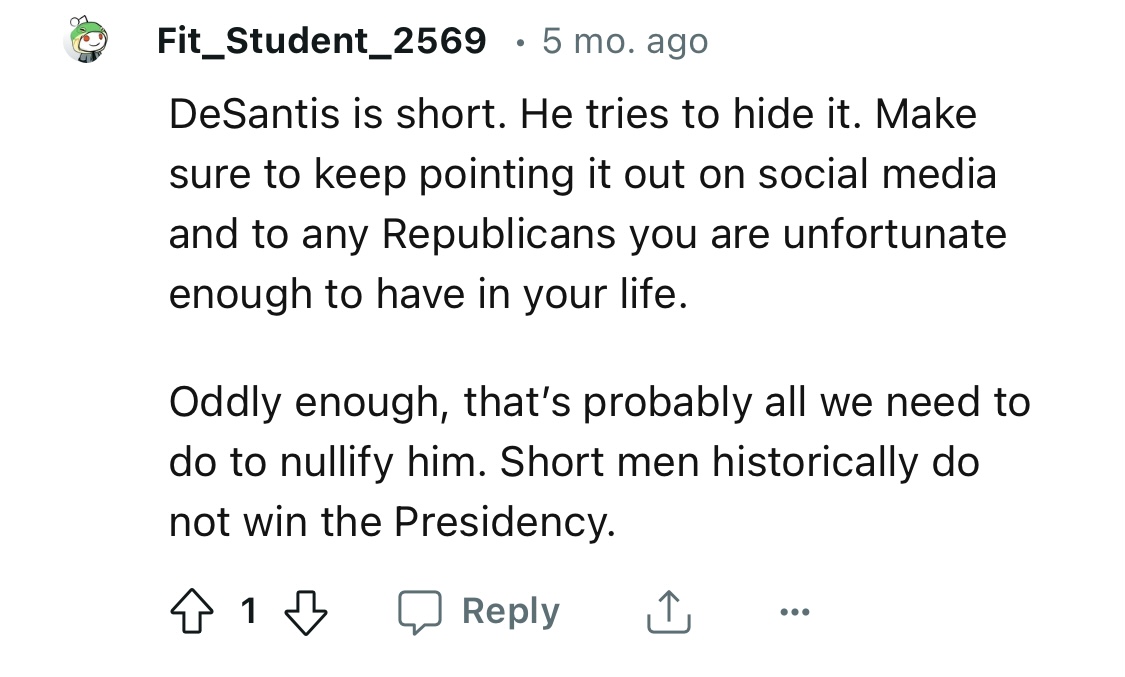
Task: Click the dot separator before the timestamp
Action: [x=519, y=43]
